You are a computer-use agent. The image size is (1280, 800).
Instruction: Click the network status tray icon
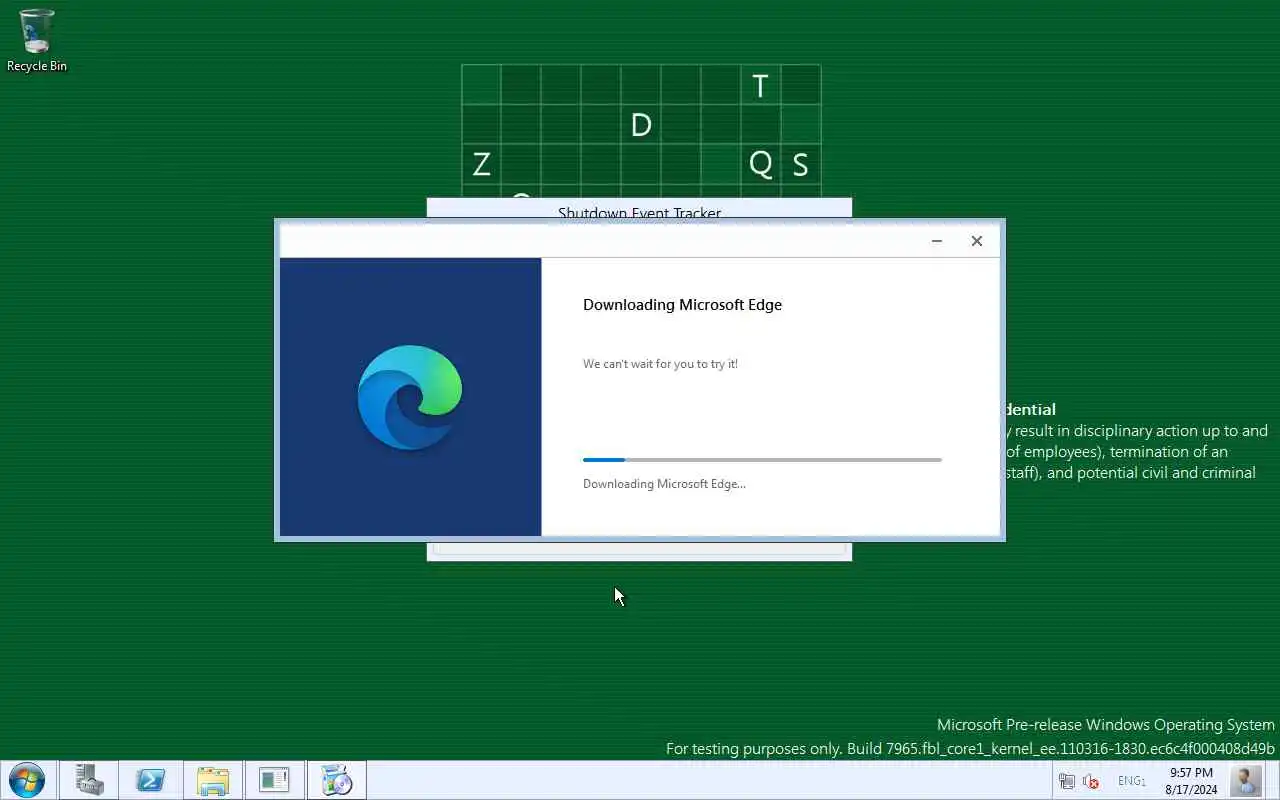(x=1067, y=781)
